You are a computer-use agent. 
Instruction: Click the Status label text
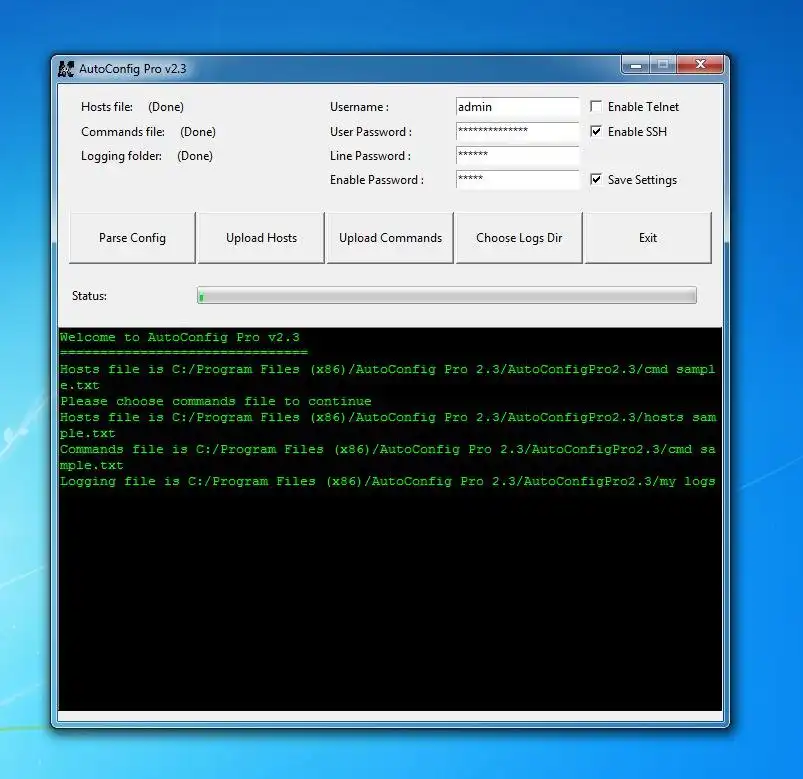click(89, 296)
